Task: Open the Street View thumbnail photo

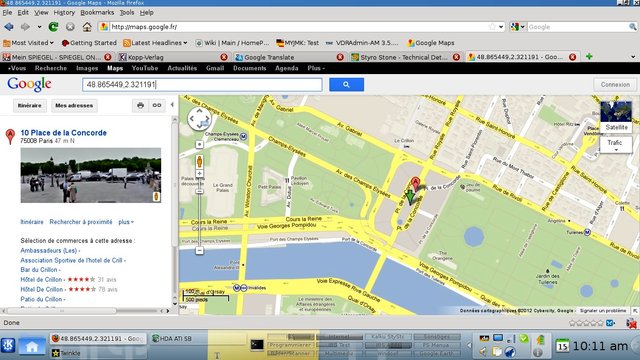Action: pyautogui.click(x=91, y=176)
